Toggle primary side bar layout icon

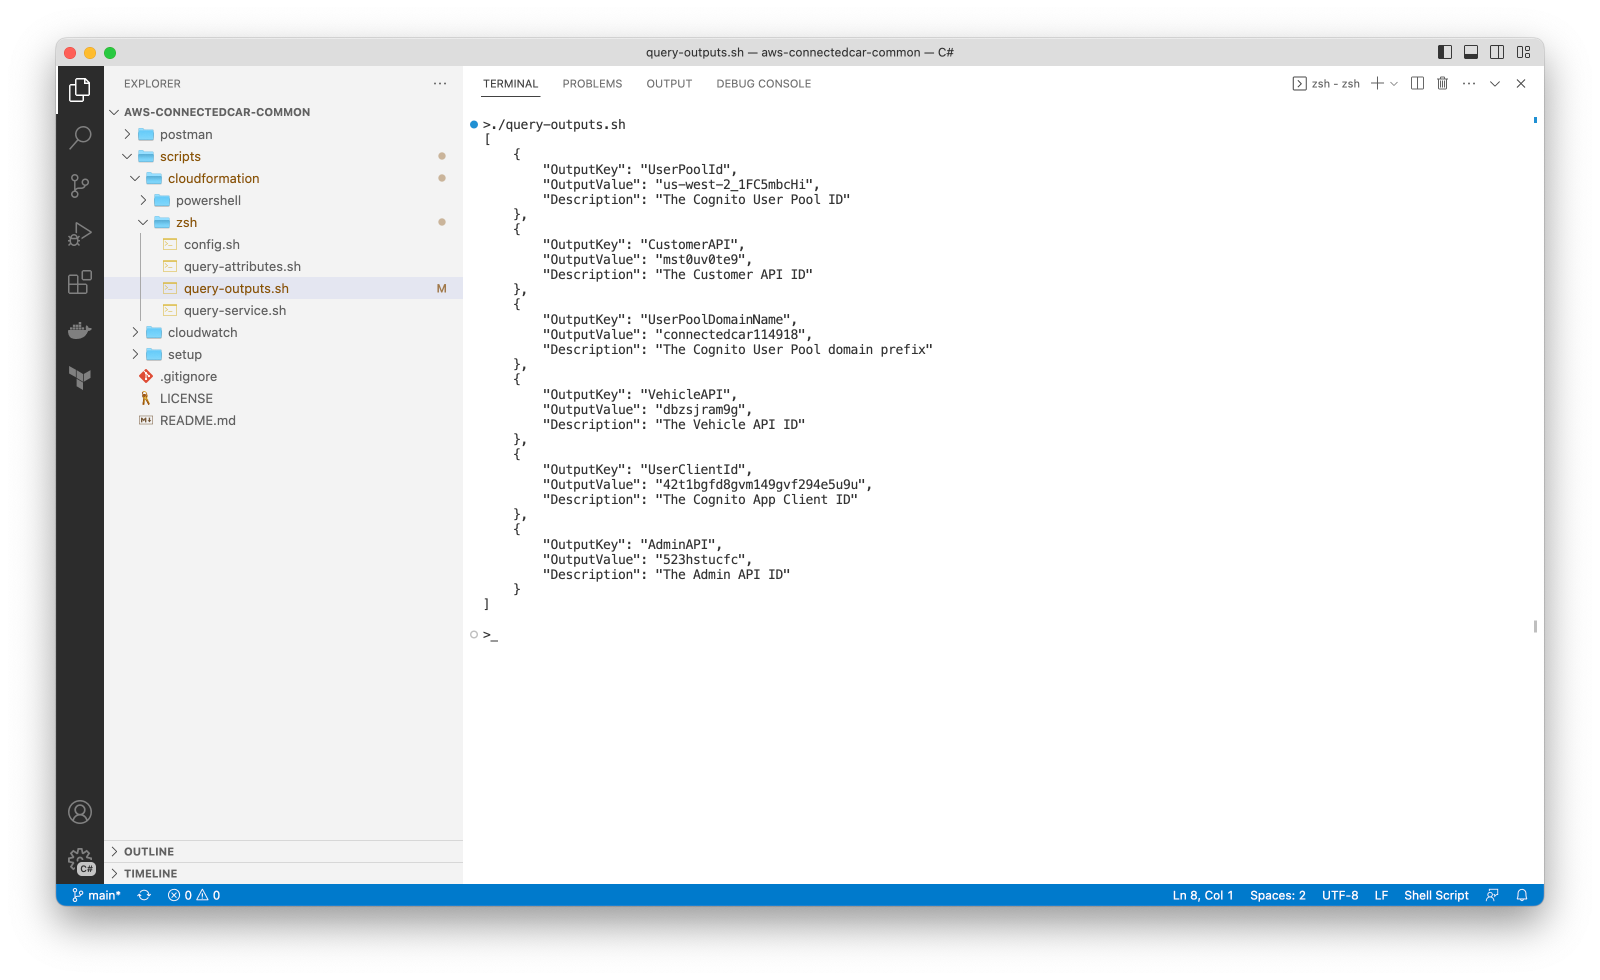(1445, 52)
